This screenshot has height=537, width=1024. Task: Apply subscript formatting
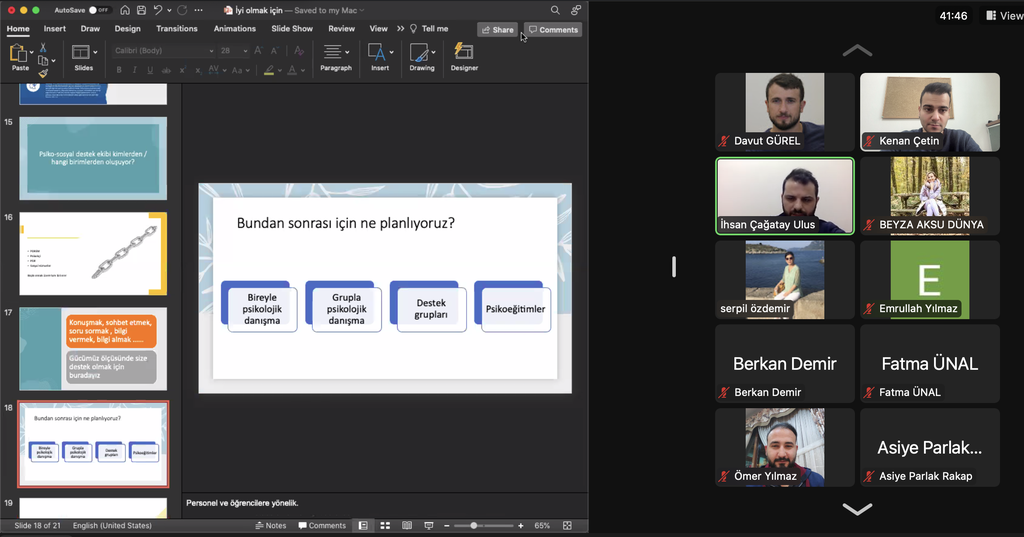click(198, 70)
